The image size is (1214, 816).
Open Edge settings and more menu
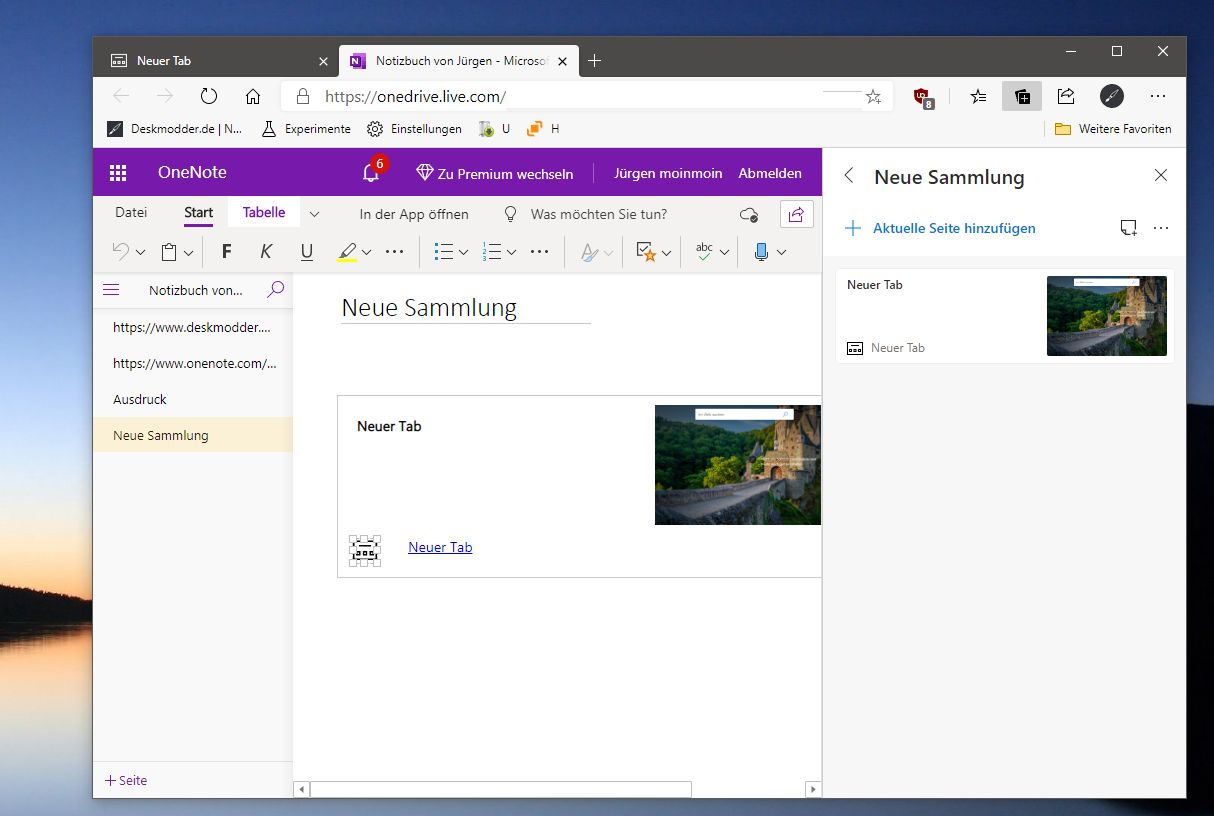[x=1158, y=96]
